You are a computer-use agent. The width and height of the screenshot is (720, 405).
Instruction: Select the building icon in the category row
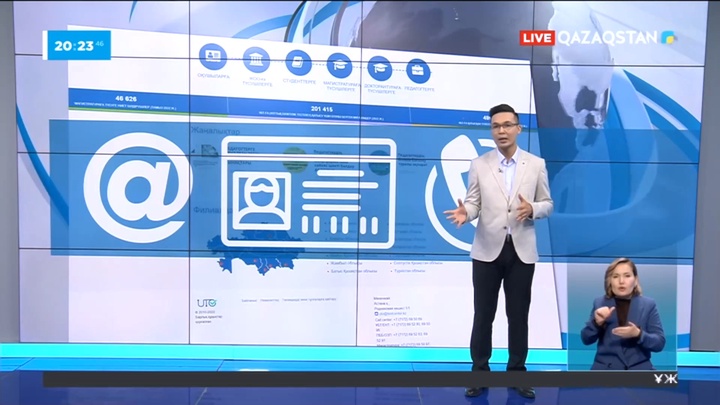(x=256, y=59)
